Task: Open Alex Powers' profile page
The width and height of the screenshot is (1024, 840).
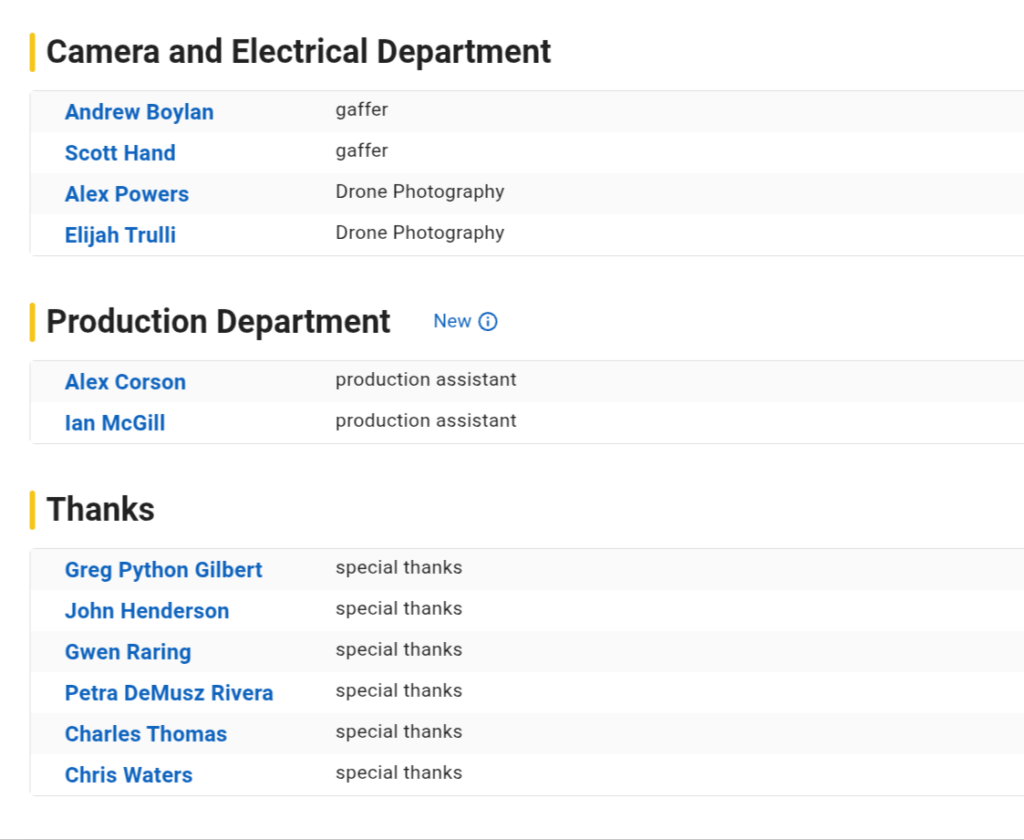Action: pos(127,194)
